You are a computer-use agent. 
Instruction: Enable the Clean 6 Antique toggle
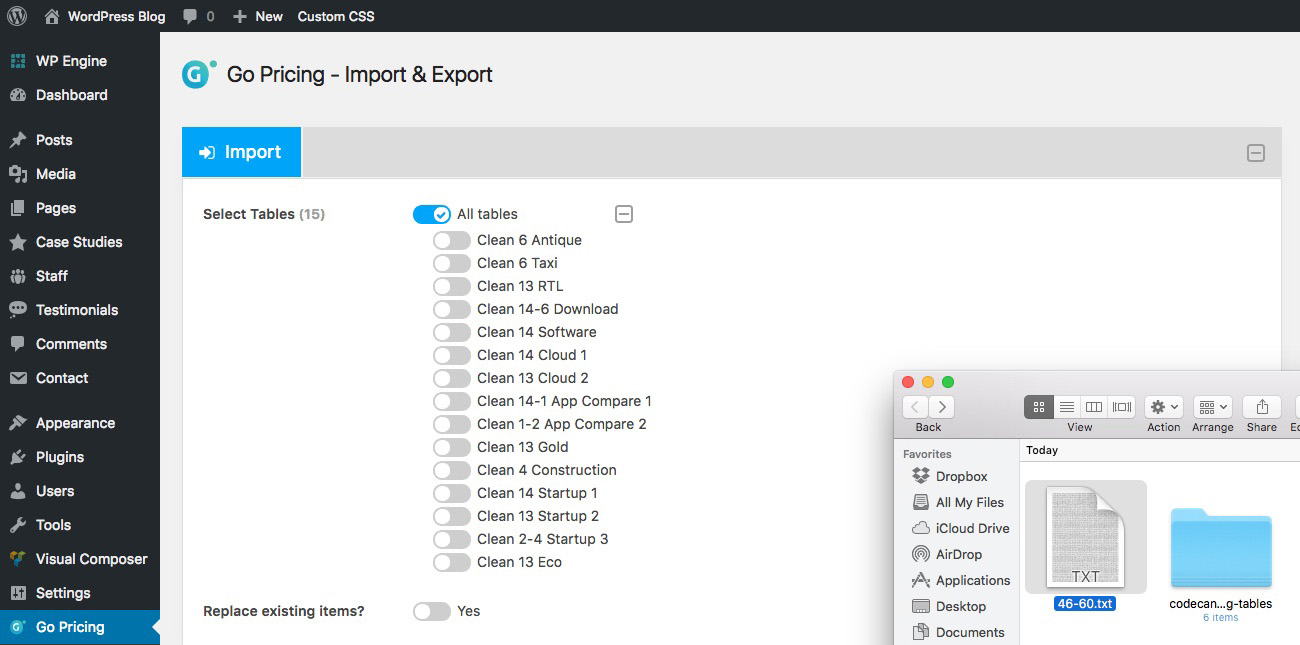coord(452,240)
